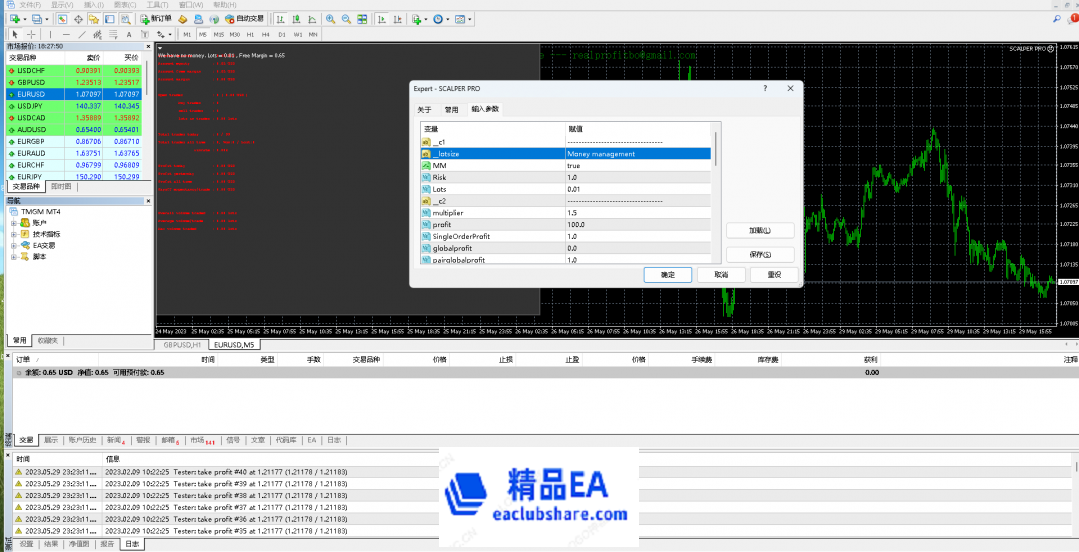Switch to the M15 timeframe

218,34
